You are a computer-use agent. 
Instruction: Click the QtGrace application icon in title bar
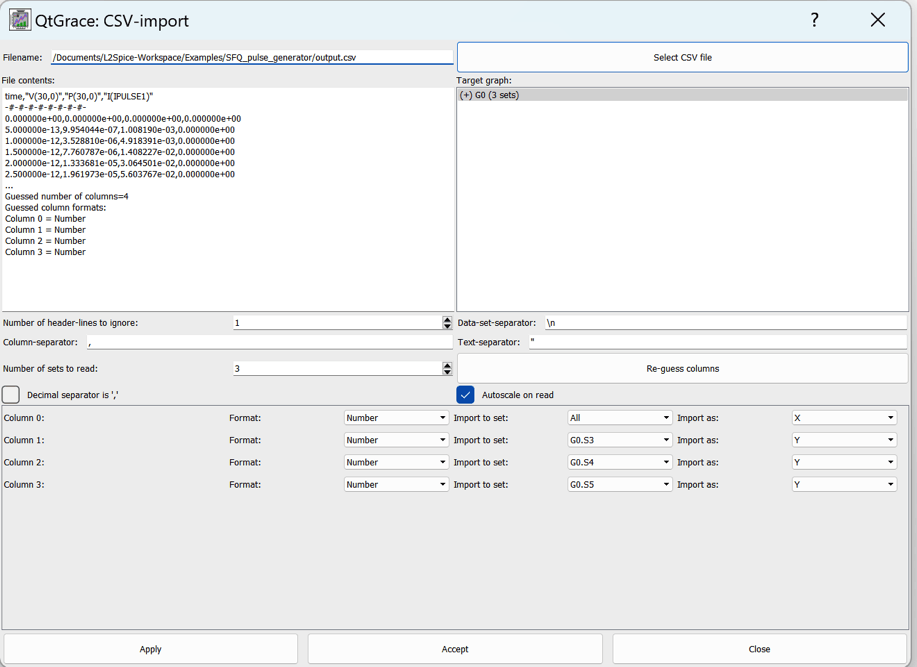pos(20,20)
